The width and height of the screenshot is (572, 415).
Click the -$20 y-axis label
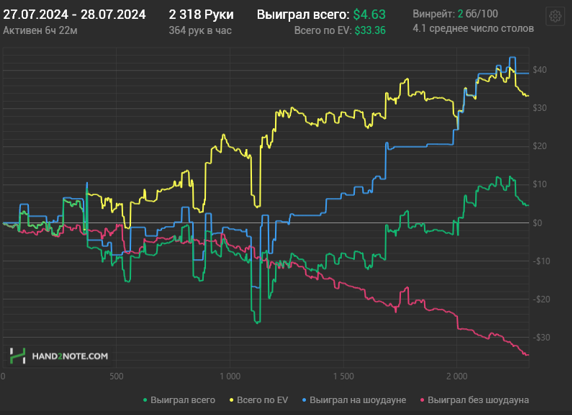point(541,299)
